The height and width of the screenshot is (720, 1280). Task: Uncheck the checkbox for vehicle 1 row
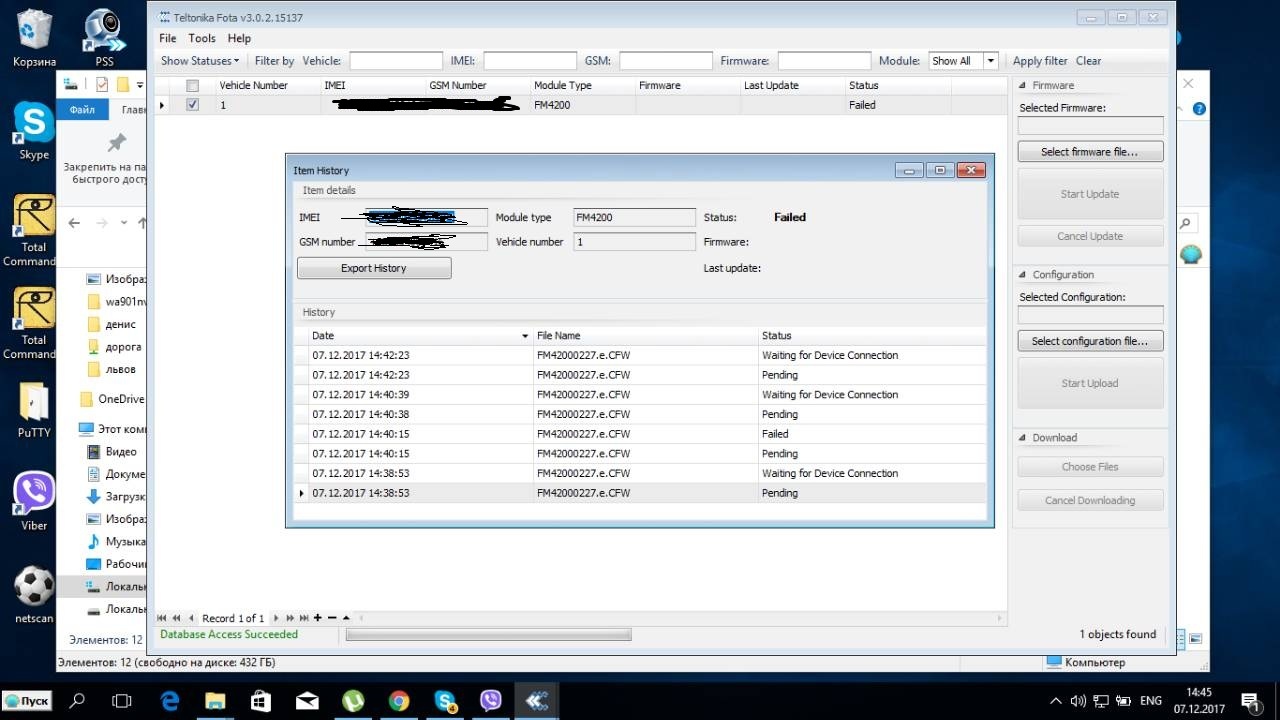193,104
